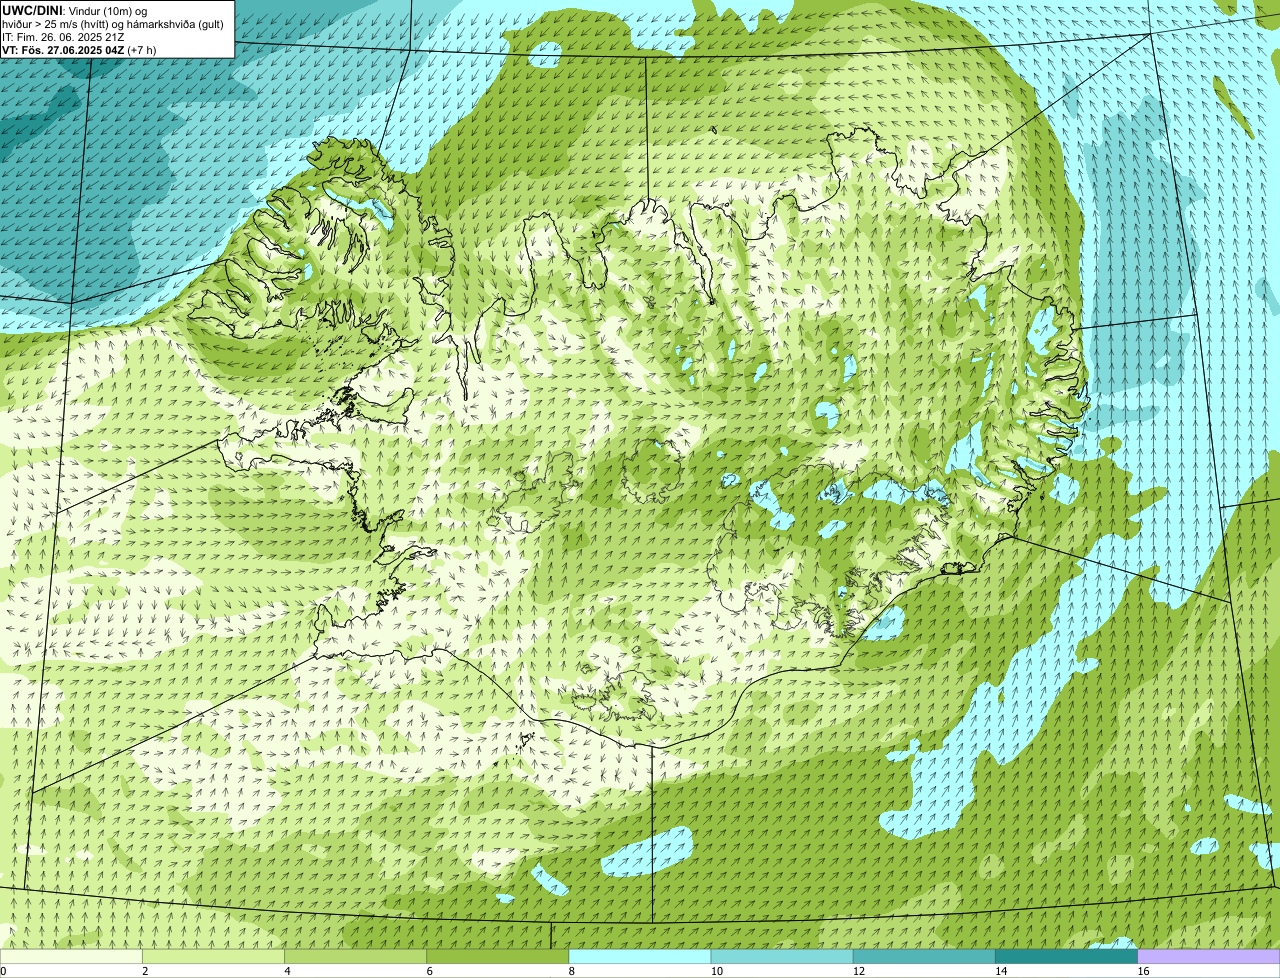This screenshot has height=978, width=1280.
Task: Pick the 10–12 m/s light teal legend swatch
Action: click(x=782, y=957)
